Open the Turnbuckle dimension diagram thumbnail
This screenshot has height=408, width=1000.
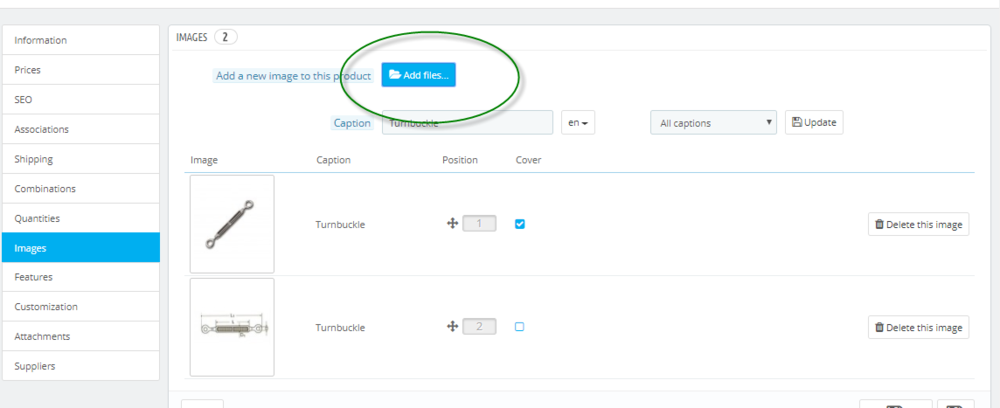pos(232,327)
